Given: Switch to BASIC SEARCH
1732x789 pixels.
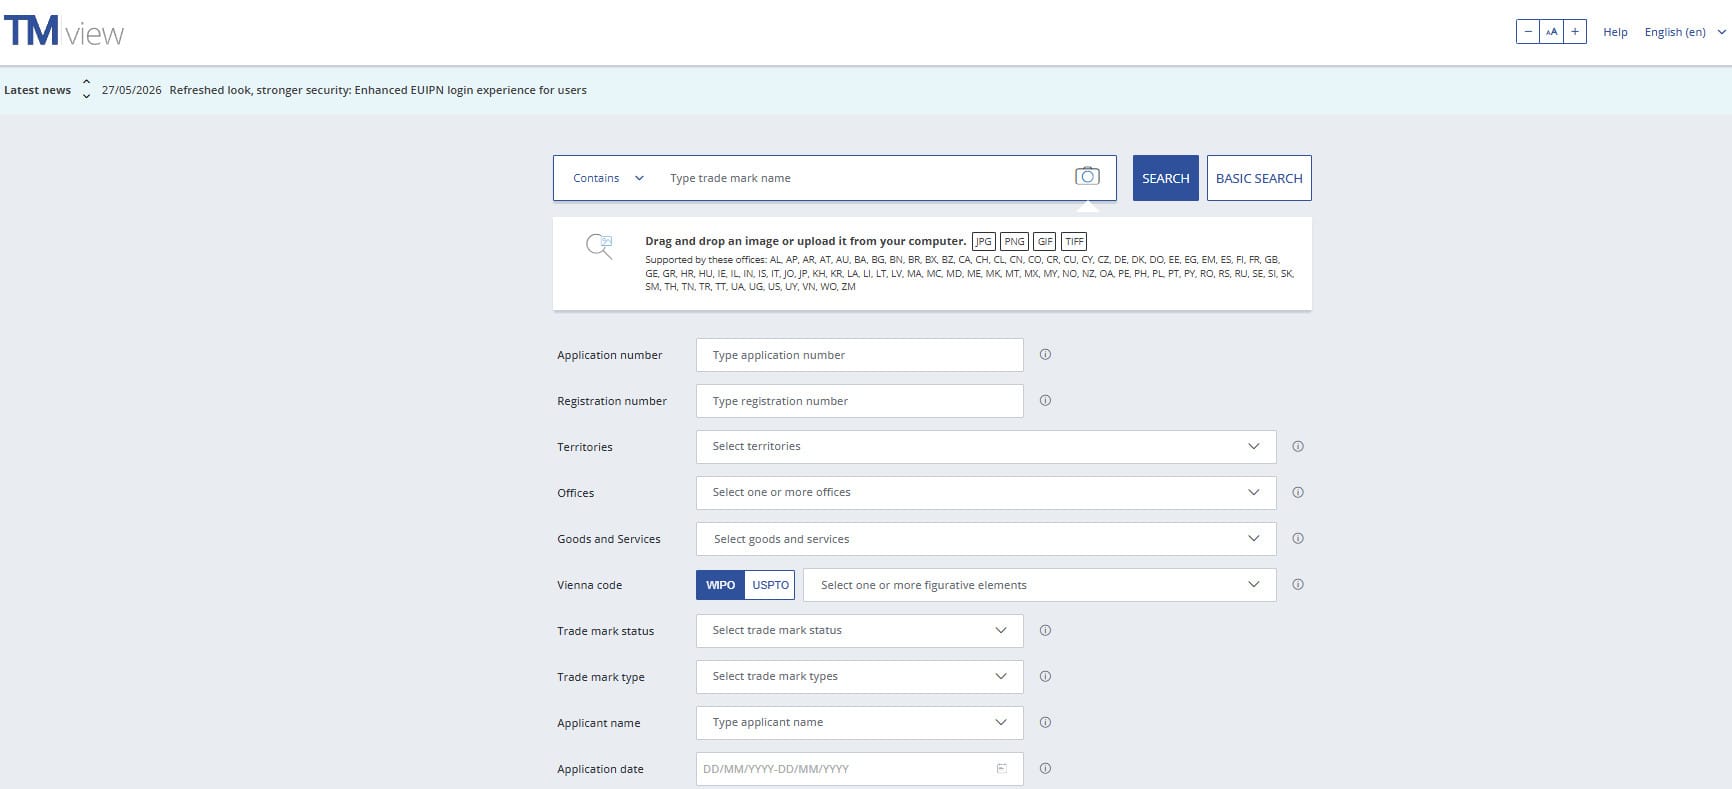Looking at the screenshot, I should [x=1259, y=178].
